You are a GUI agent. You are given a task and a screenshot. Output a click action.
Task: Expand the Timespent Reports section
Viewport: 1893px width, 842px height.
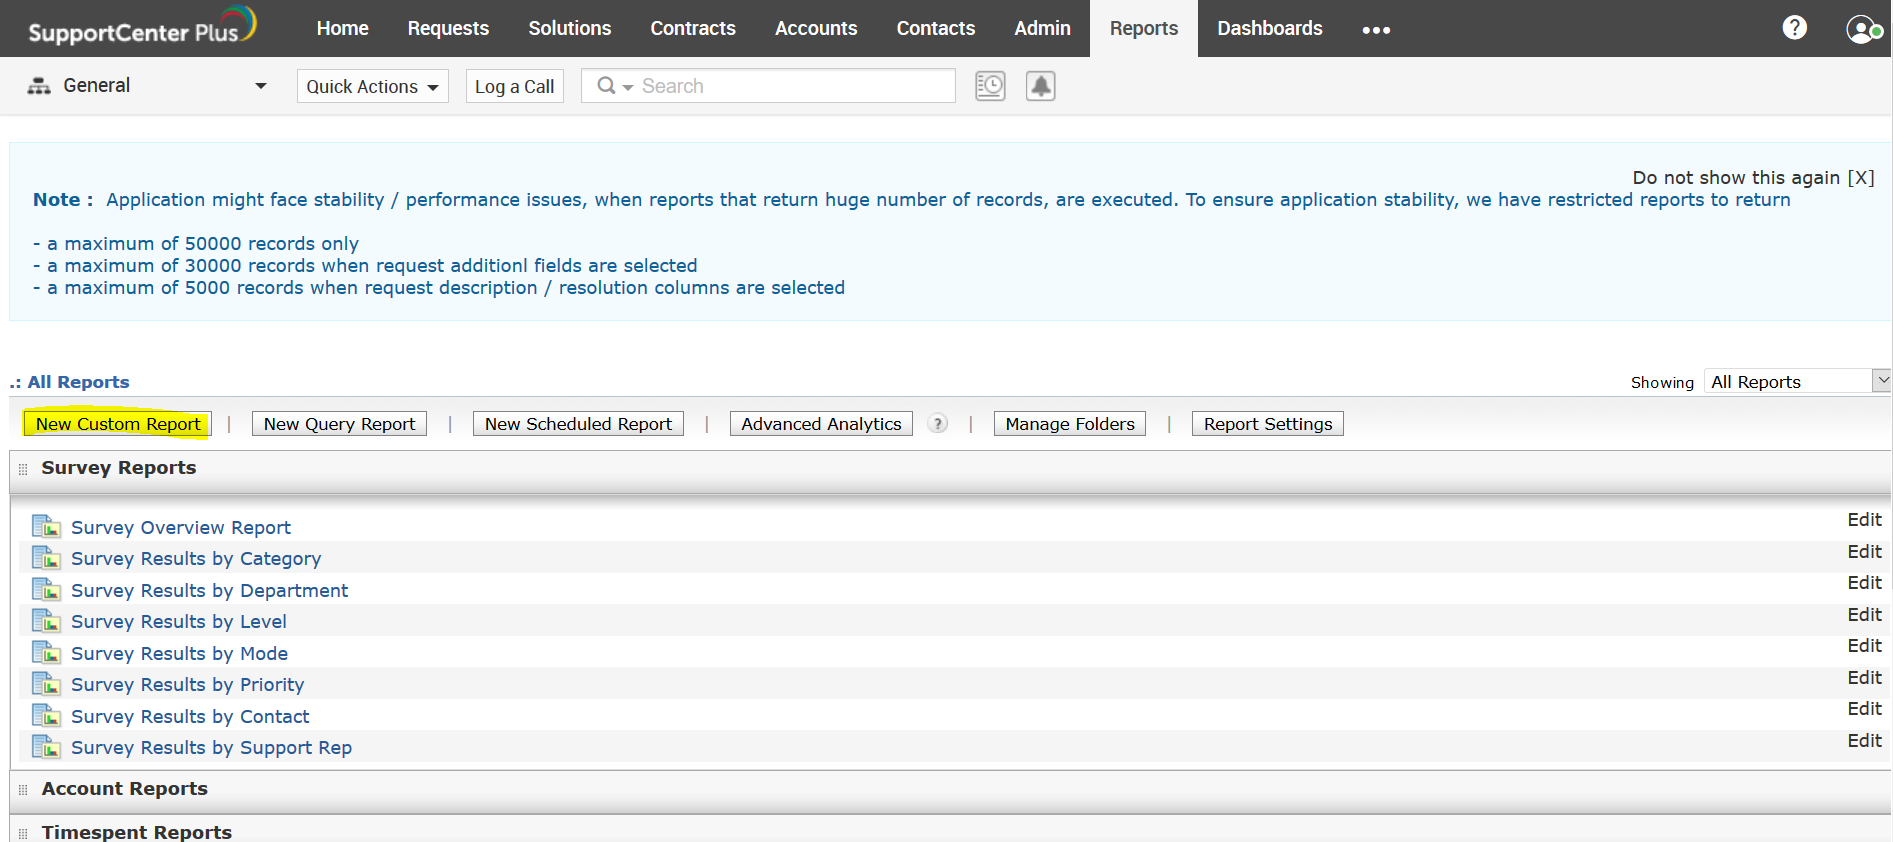coord(136,831)
